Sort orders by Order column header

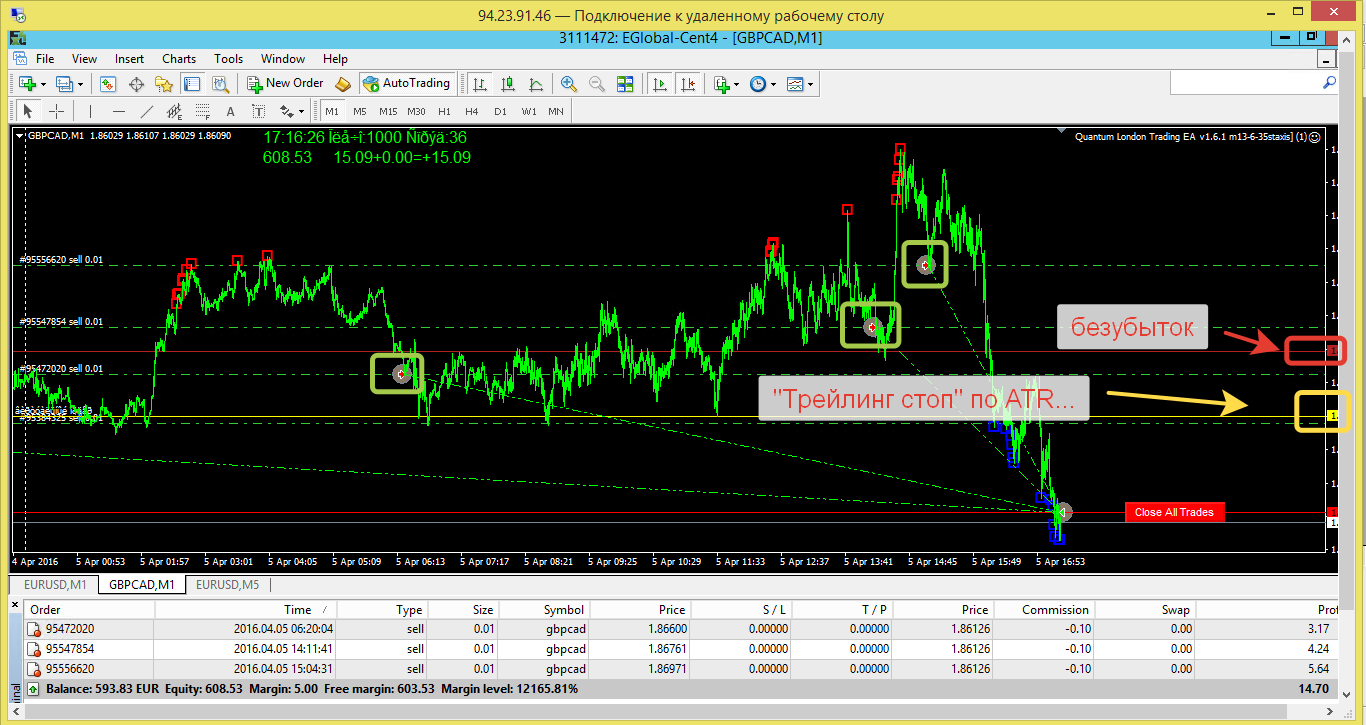tap(90, 609)
